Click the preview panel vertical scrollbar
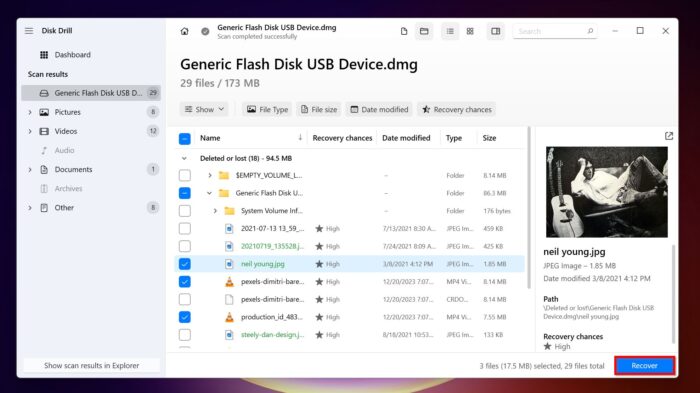Screen dimensions: 700x393 673,294
